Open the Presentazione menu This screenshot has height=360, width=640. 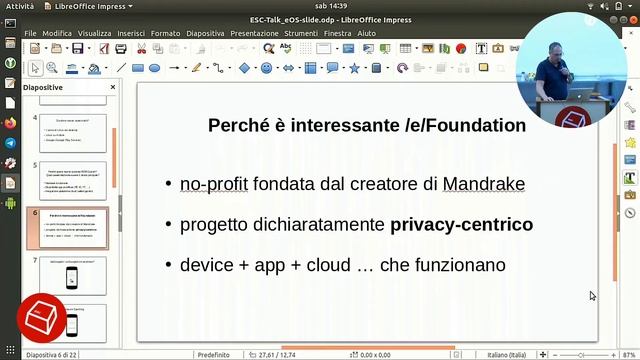pos(254,33)
